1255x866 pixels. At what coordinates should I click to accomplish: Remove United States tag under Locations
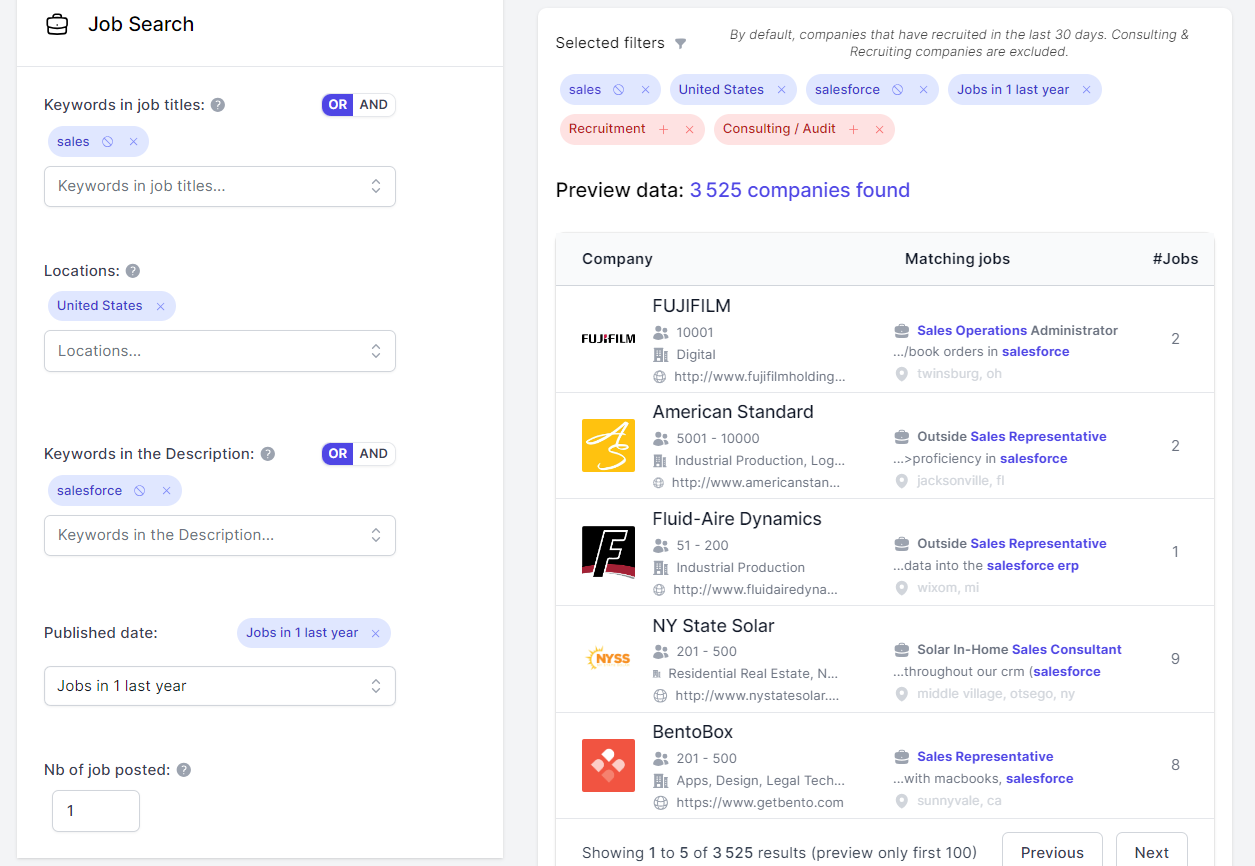click(x=160, y=306)
